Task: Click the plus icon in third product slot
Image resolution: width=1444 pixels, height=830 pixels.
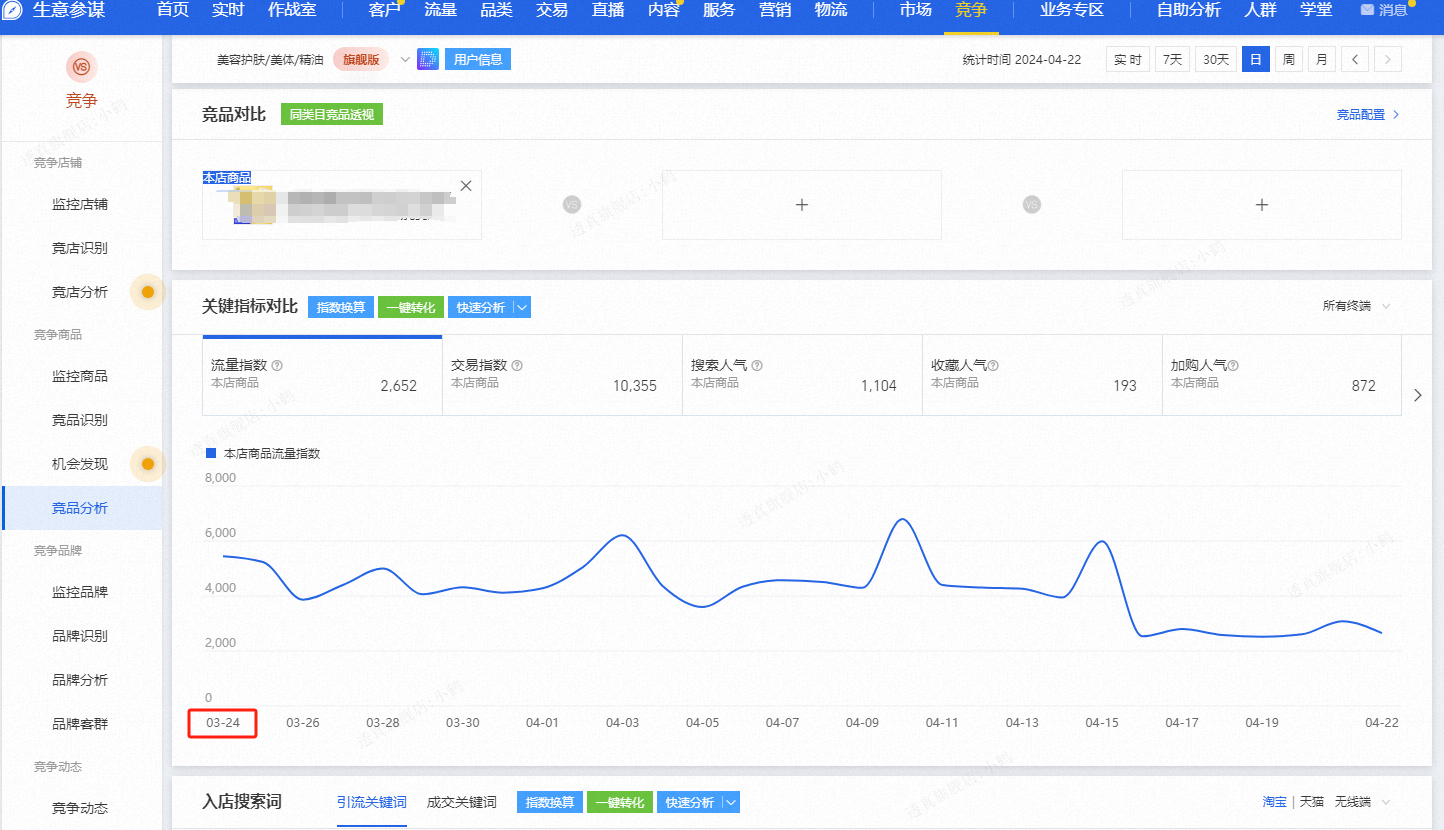Action: 1261,205
